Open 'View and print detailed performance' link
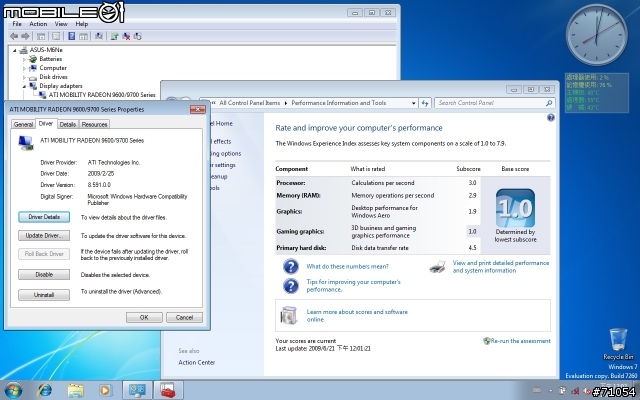This screenshot has height=400, width=640. tap(501, 267)
